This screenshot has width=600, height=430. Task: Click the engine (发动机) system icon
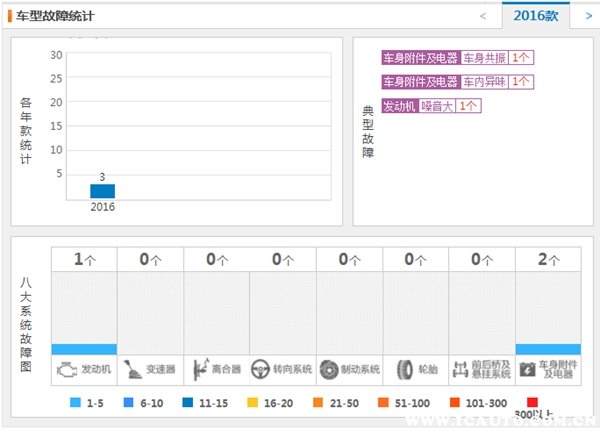[x=66, y=369]
